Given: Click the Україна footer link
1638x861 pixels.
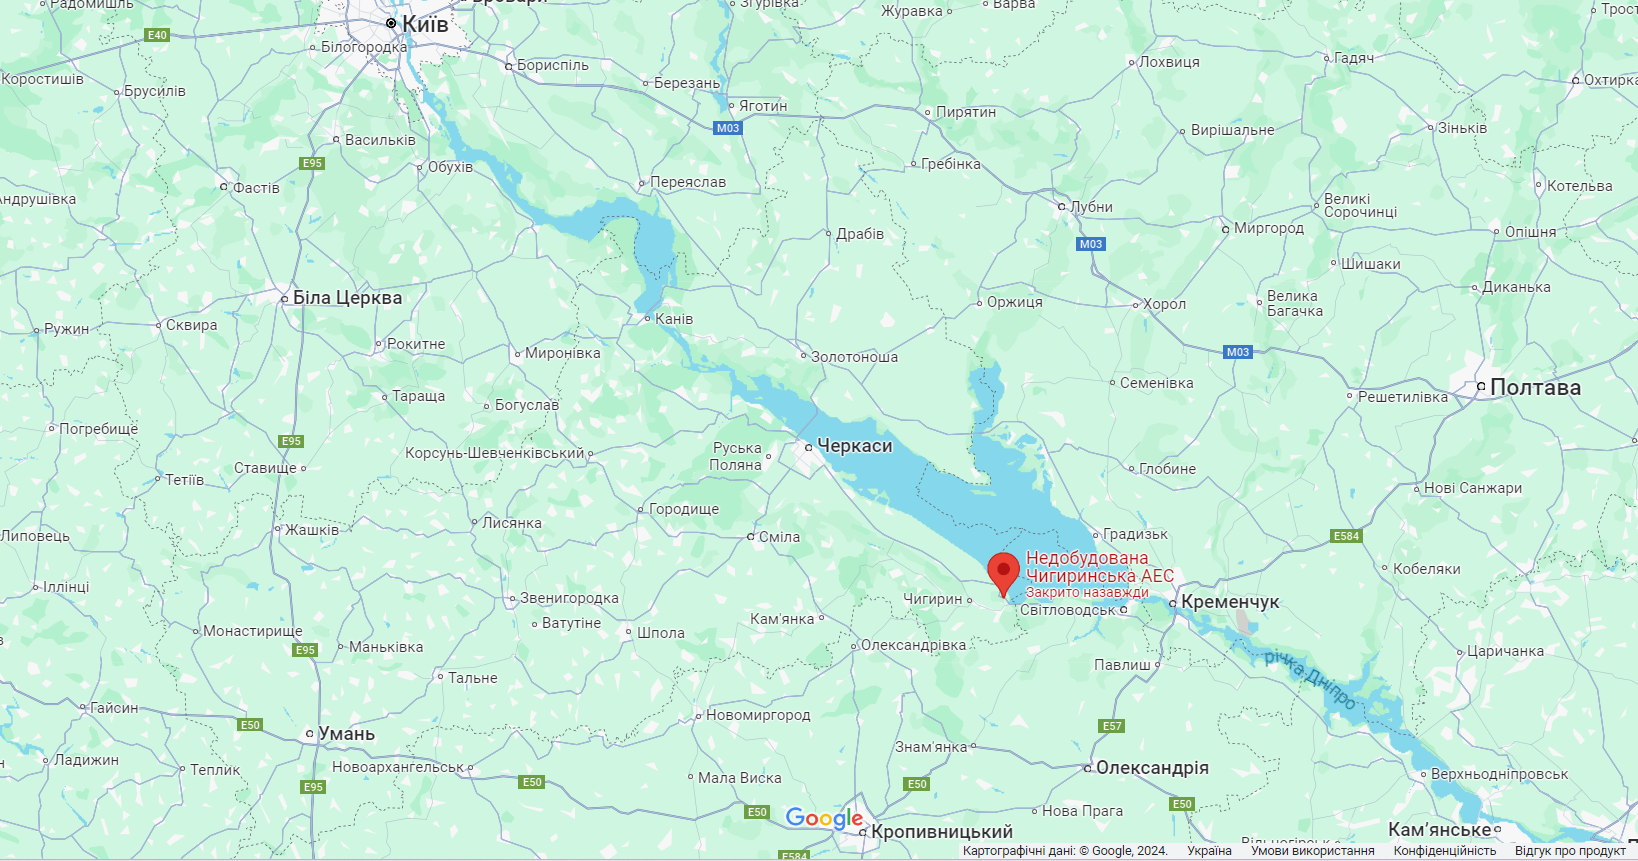Looking at the screenshot, I should click(1209, 851).
